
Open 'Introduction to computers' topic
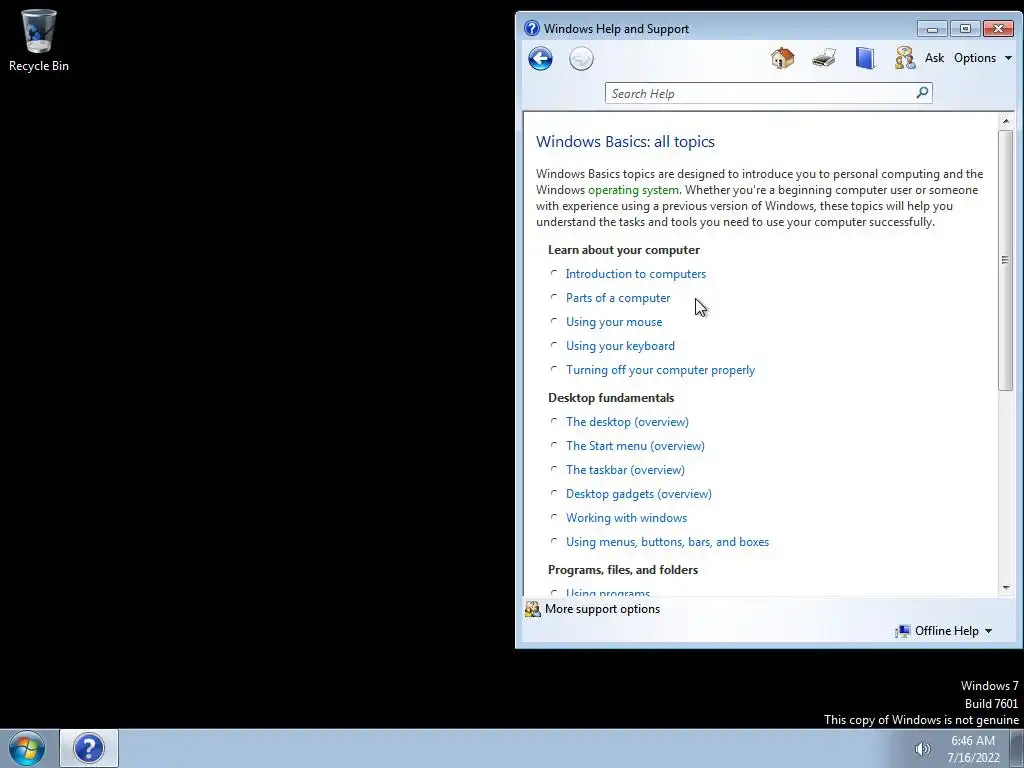pyautogui.click(x=635, y=274)
